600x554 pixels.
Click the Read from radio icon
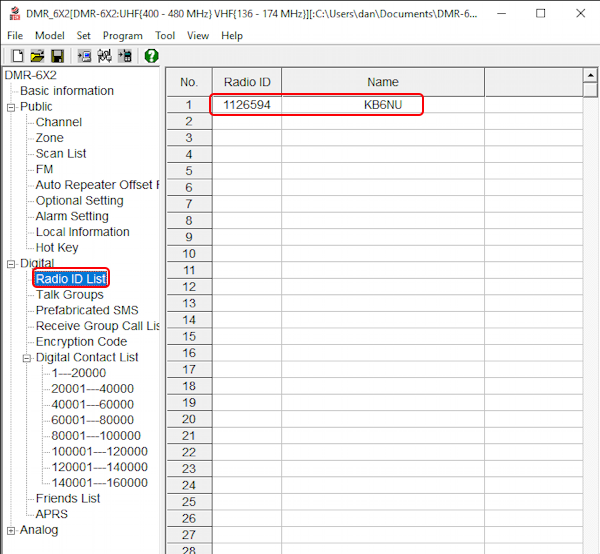84,56
